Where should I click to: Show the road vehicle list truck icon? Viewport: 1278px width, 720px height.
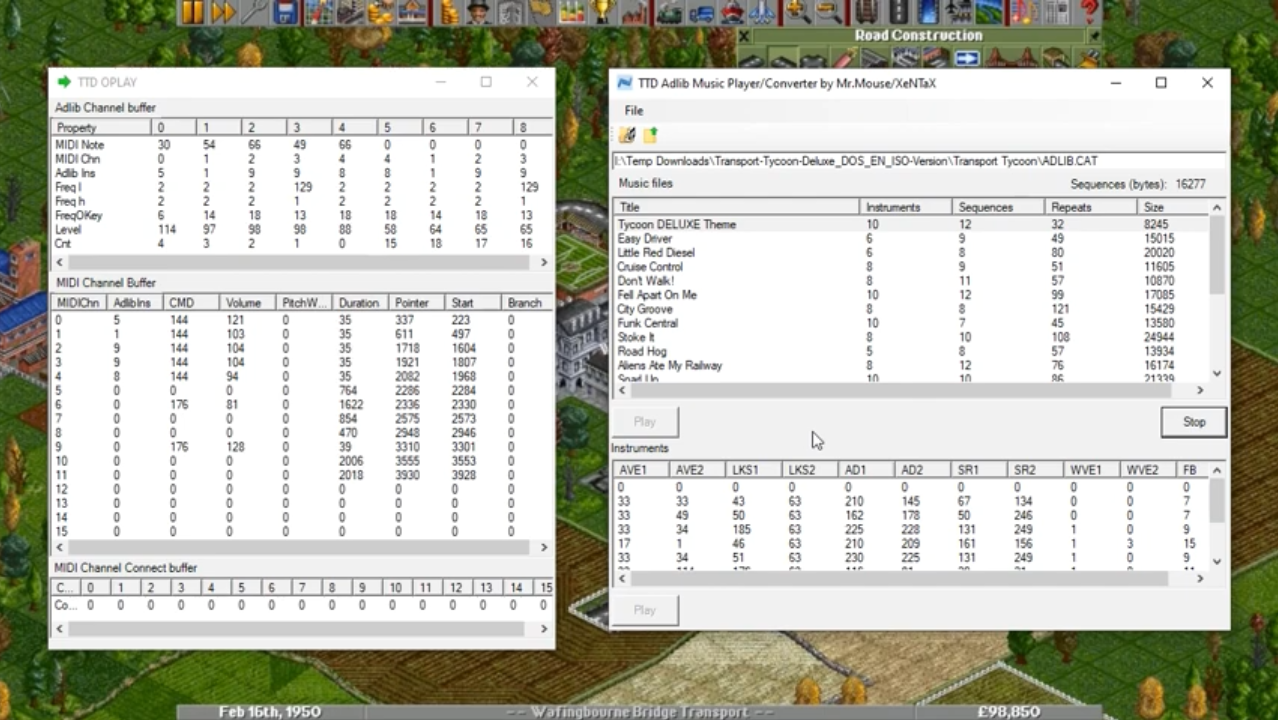(701, 12)
